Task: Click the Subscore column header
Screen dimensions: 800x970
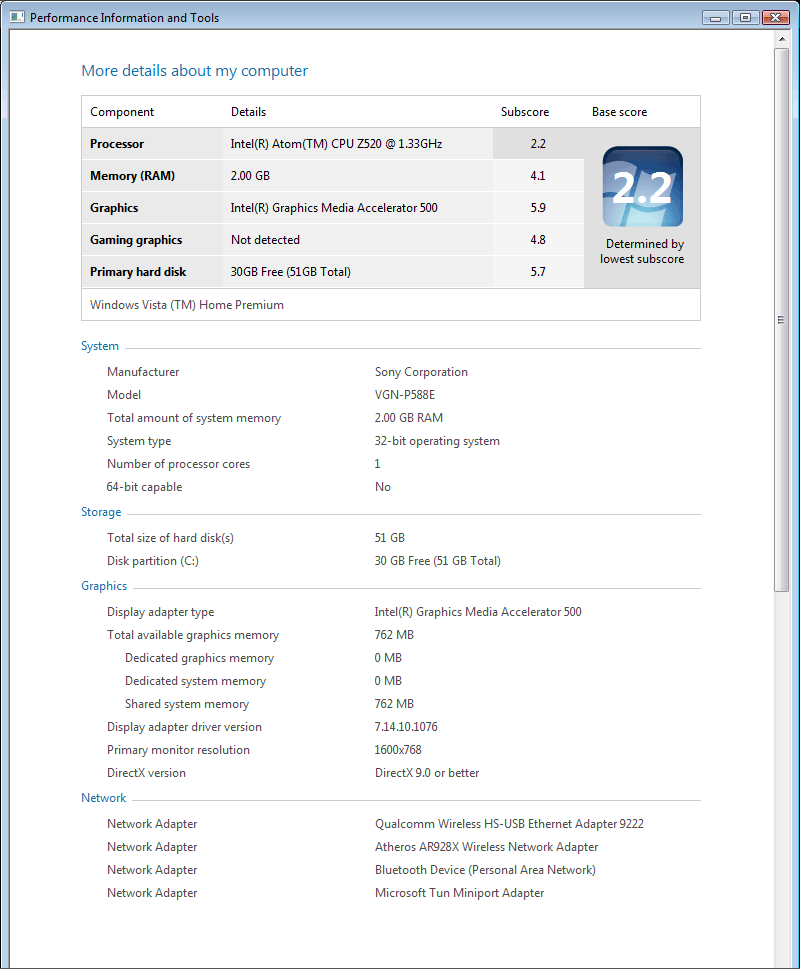Action: point(525,112)
